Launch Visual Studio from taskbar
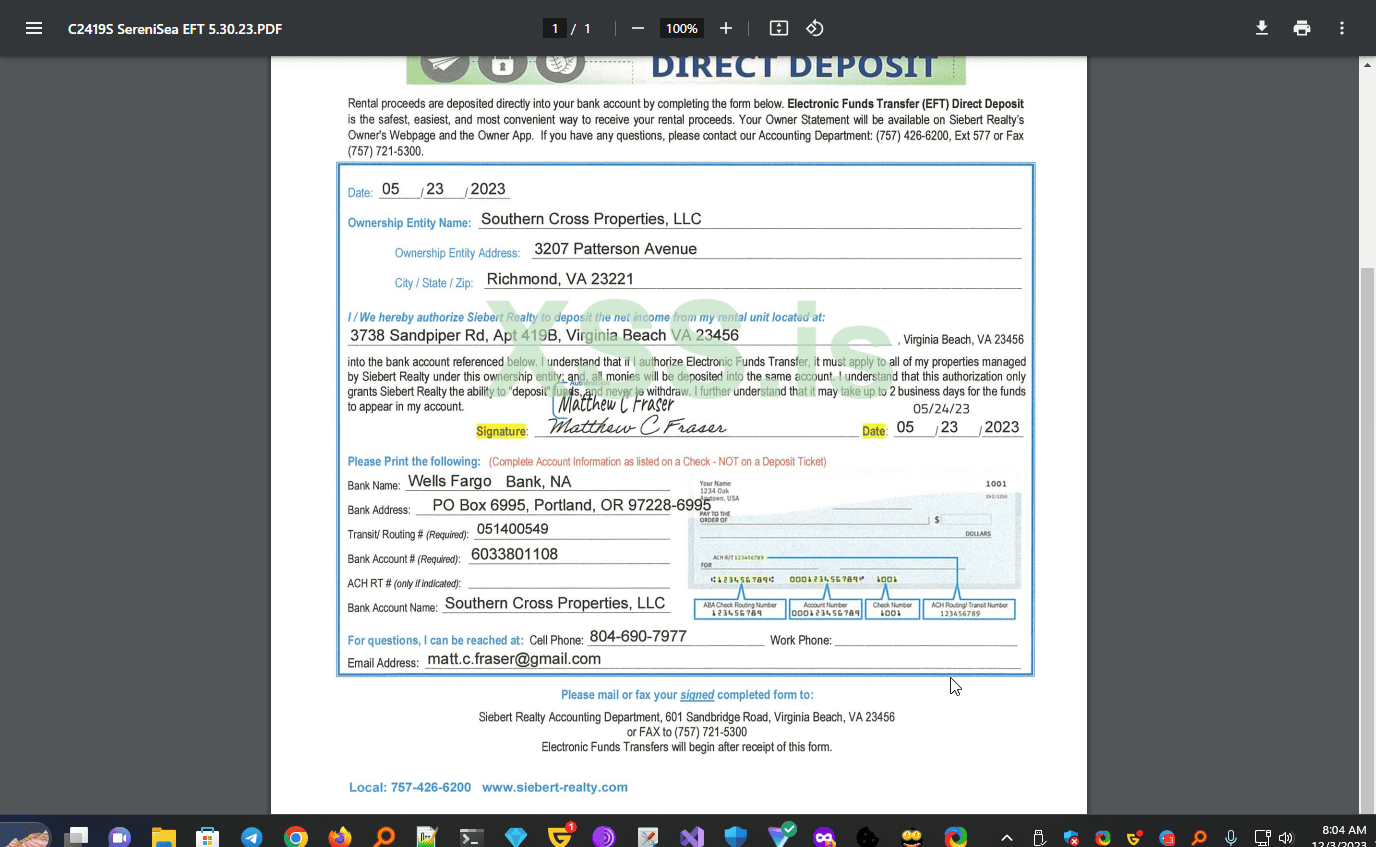Screen dimensions: 1376x847 (692, 837)
